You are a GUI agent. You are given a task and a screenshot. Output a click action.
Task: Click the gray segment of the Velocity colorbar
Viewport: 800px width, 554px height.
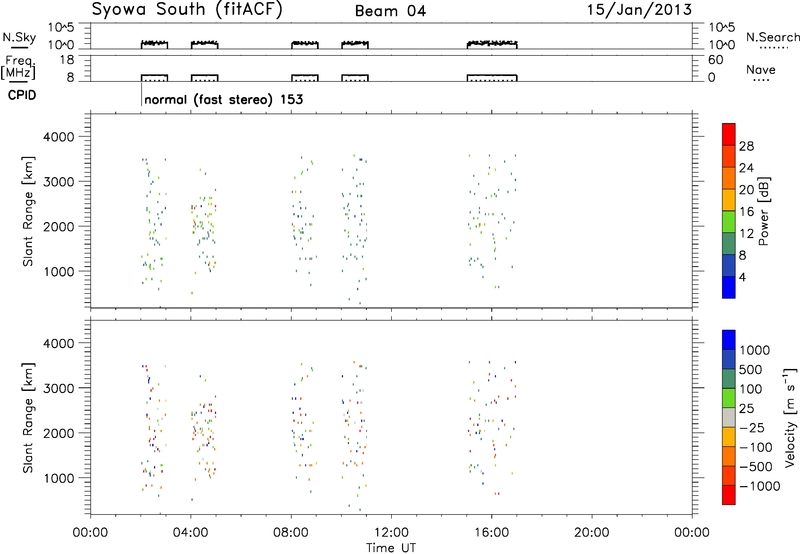[729, 417]
